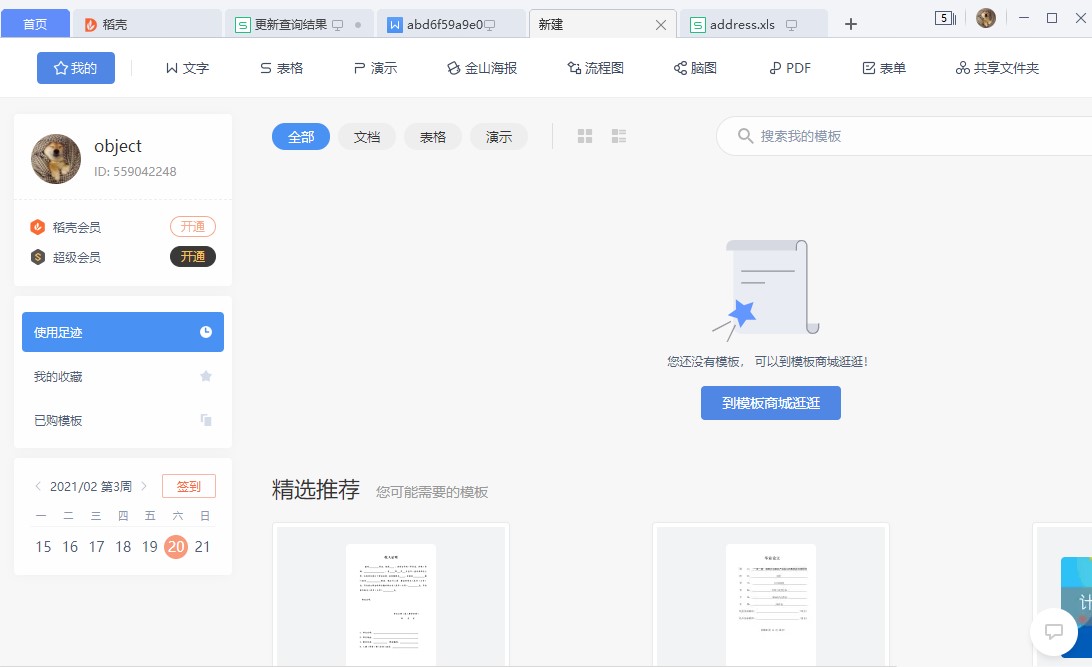Launch the 流程图 flowchart tool

[x=596, y=68]
